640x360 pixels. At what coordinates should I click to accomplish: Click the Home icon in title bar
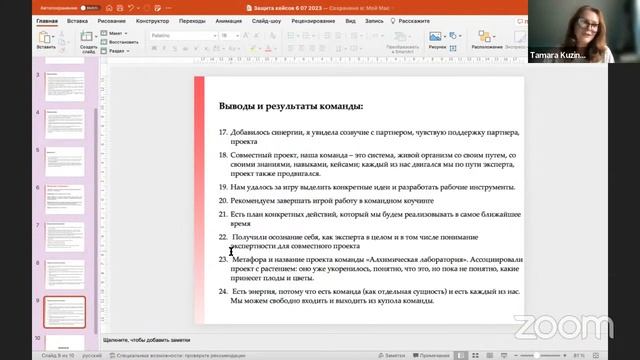109,8
